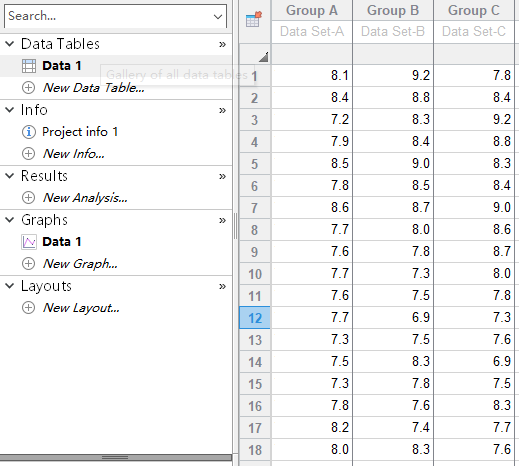The height and width of the screenshot is (466, 519).
Task: Open Layouts section double-arrow
Action: [222, 286]
